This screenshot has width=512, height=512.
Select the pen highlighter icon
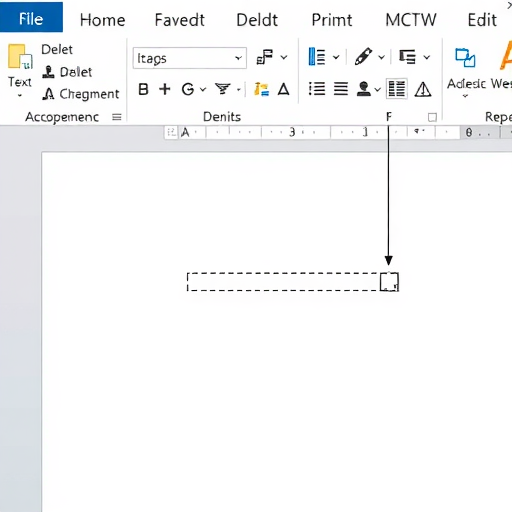point(363,56)
